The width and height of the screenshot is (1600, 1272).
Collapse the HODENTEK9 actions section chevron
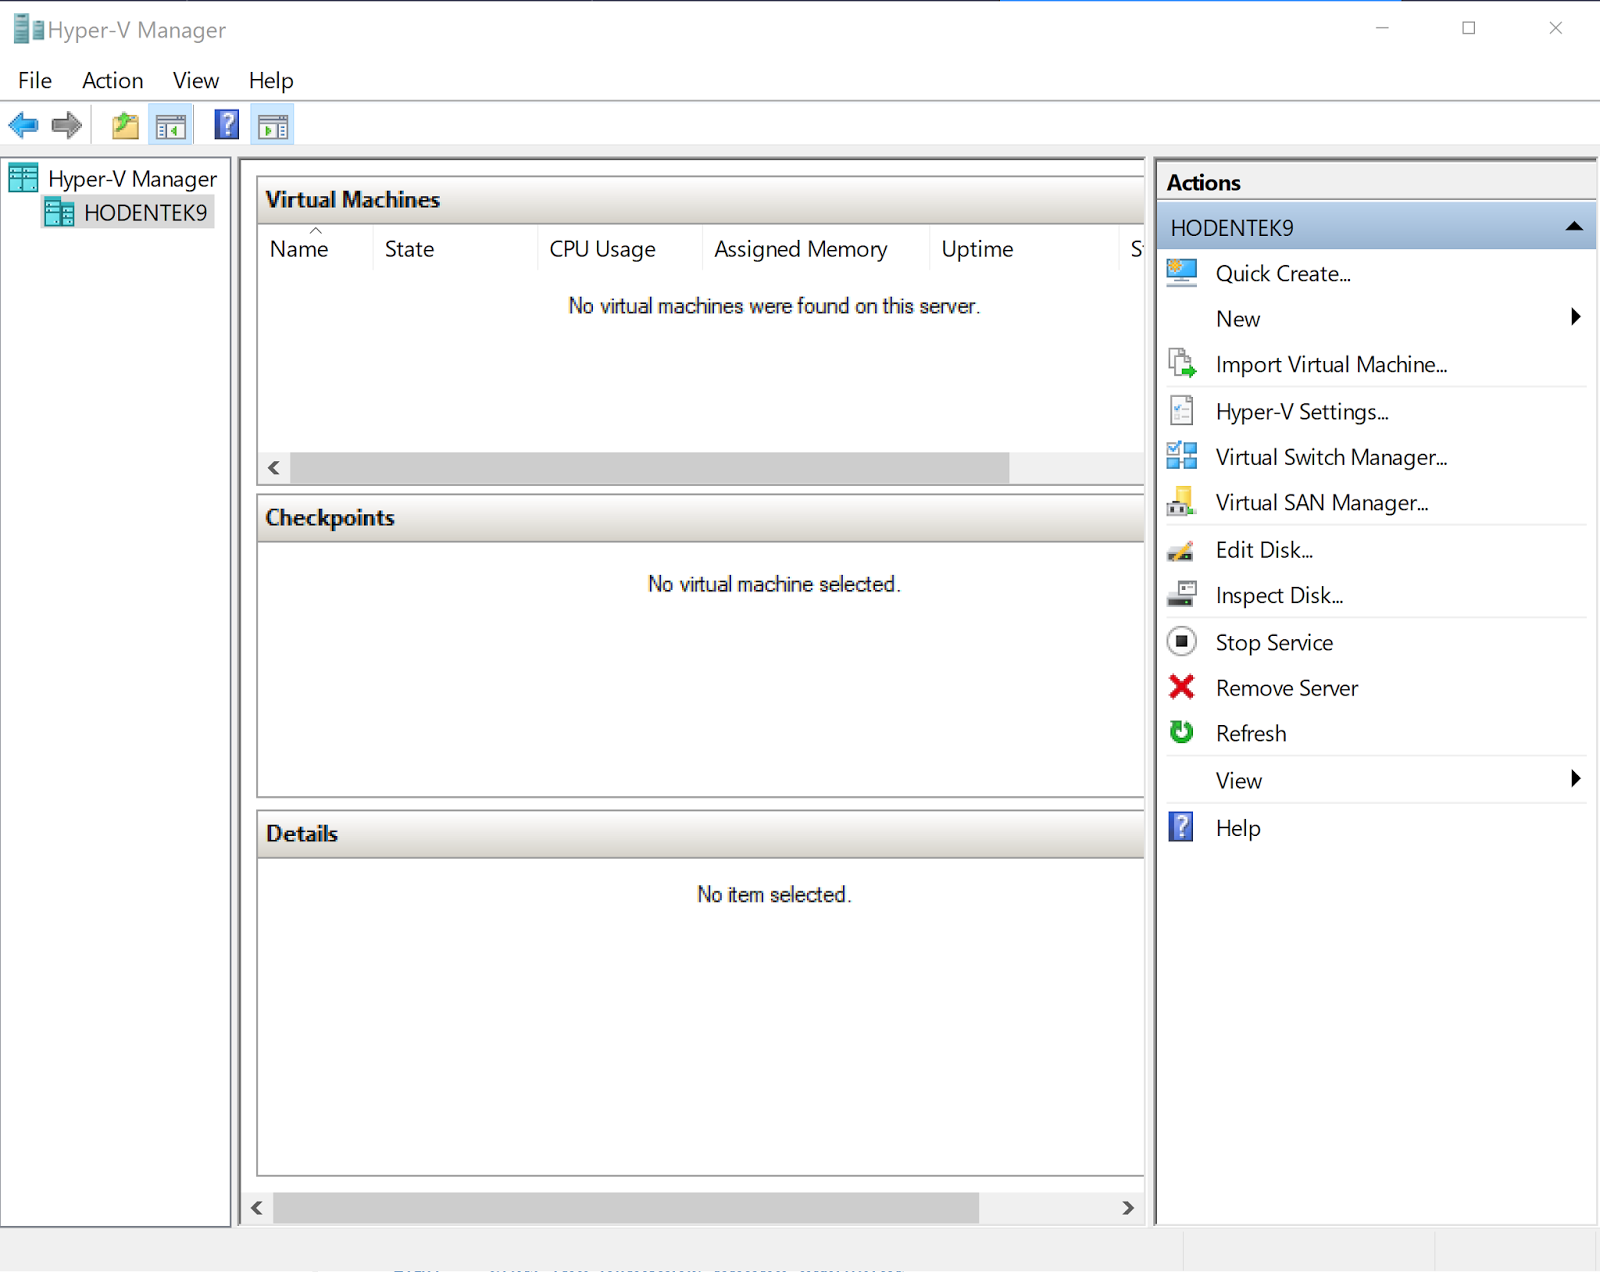click(1575, 227)
